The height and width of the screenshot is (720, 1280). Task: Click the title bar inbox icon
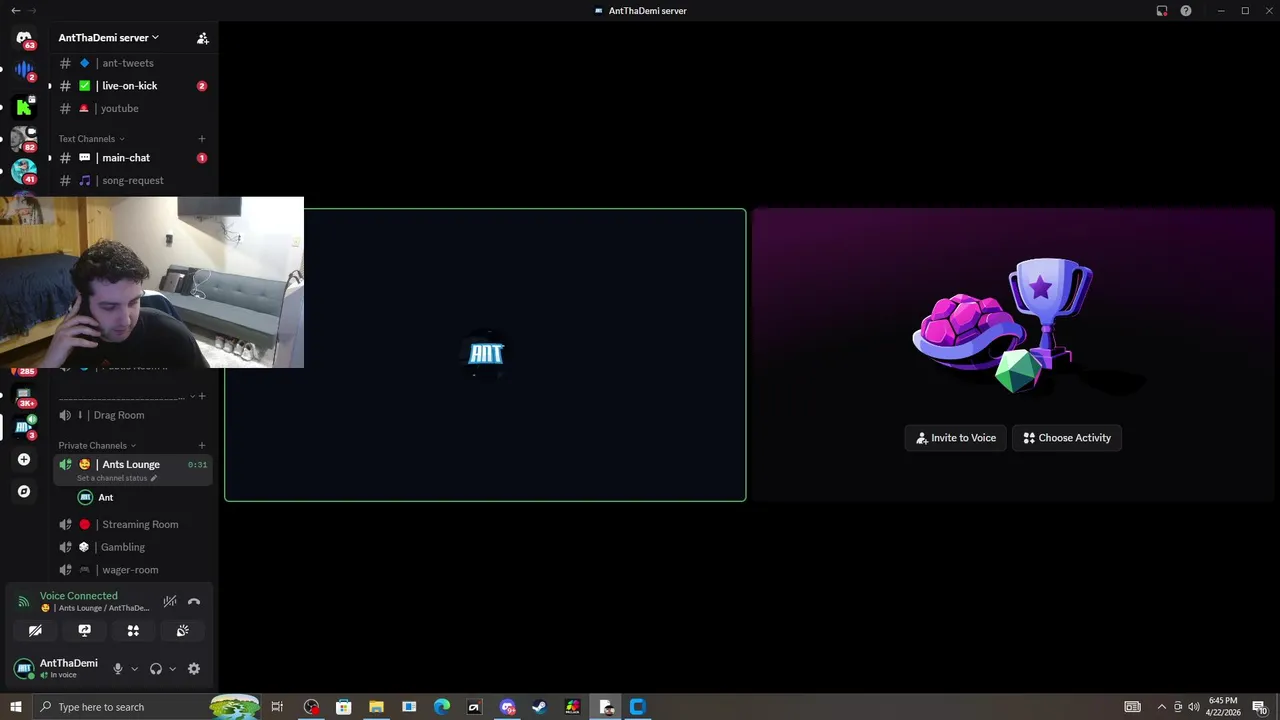1162,11
